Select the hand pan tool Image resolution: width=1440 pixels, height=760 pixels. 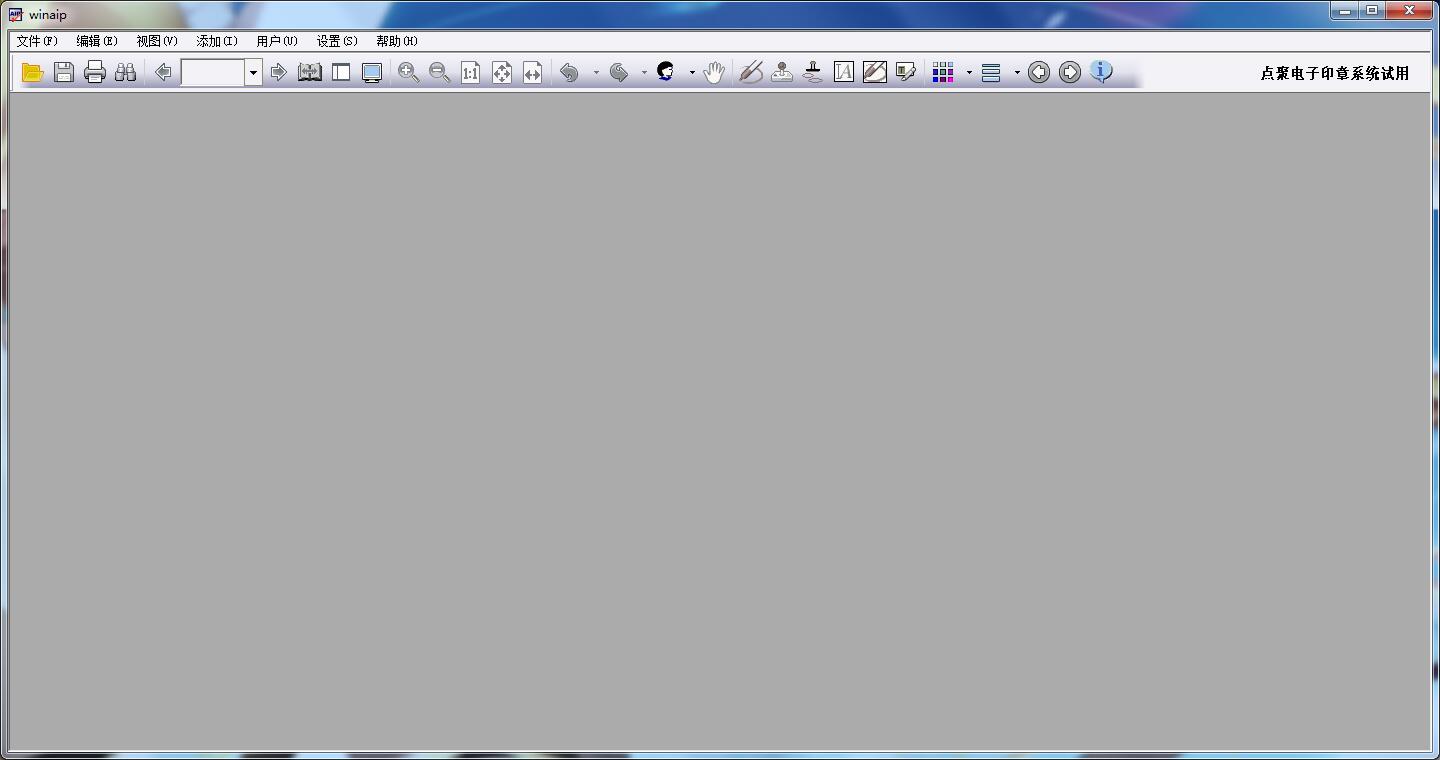pyautogui.click(x=713, y=72)
